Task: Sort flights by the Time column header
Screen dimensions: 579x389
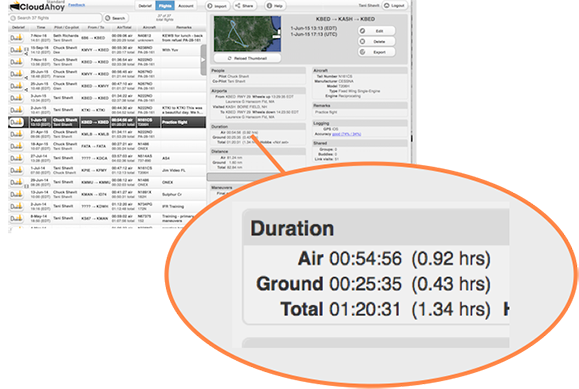Action: [x=41, y=27]
